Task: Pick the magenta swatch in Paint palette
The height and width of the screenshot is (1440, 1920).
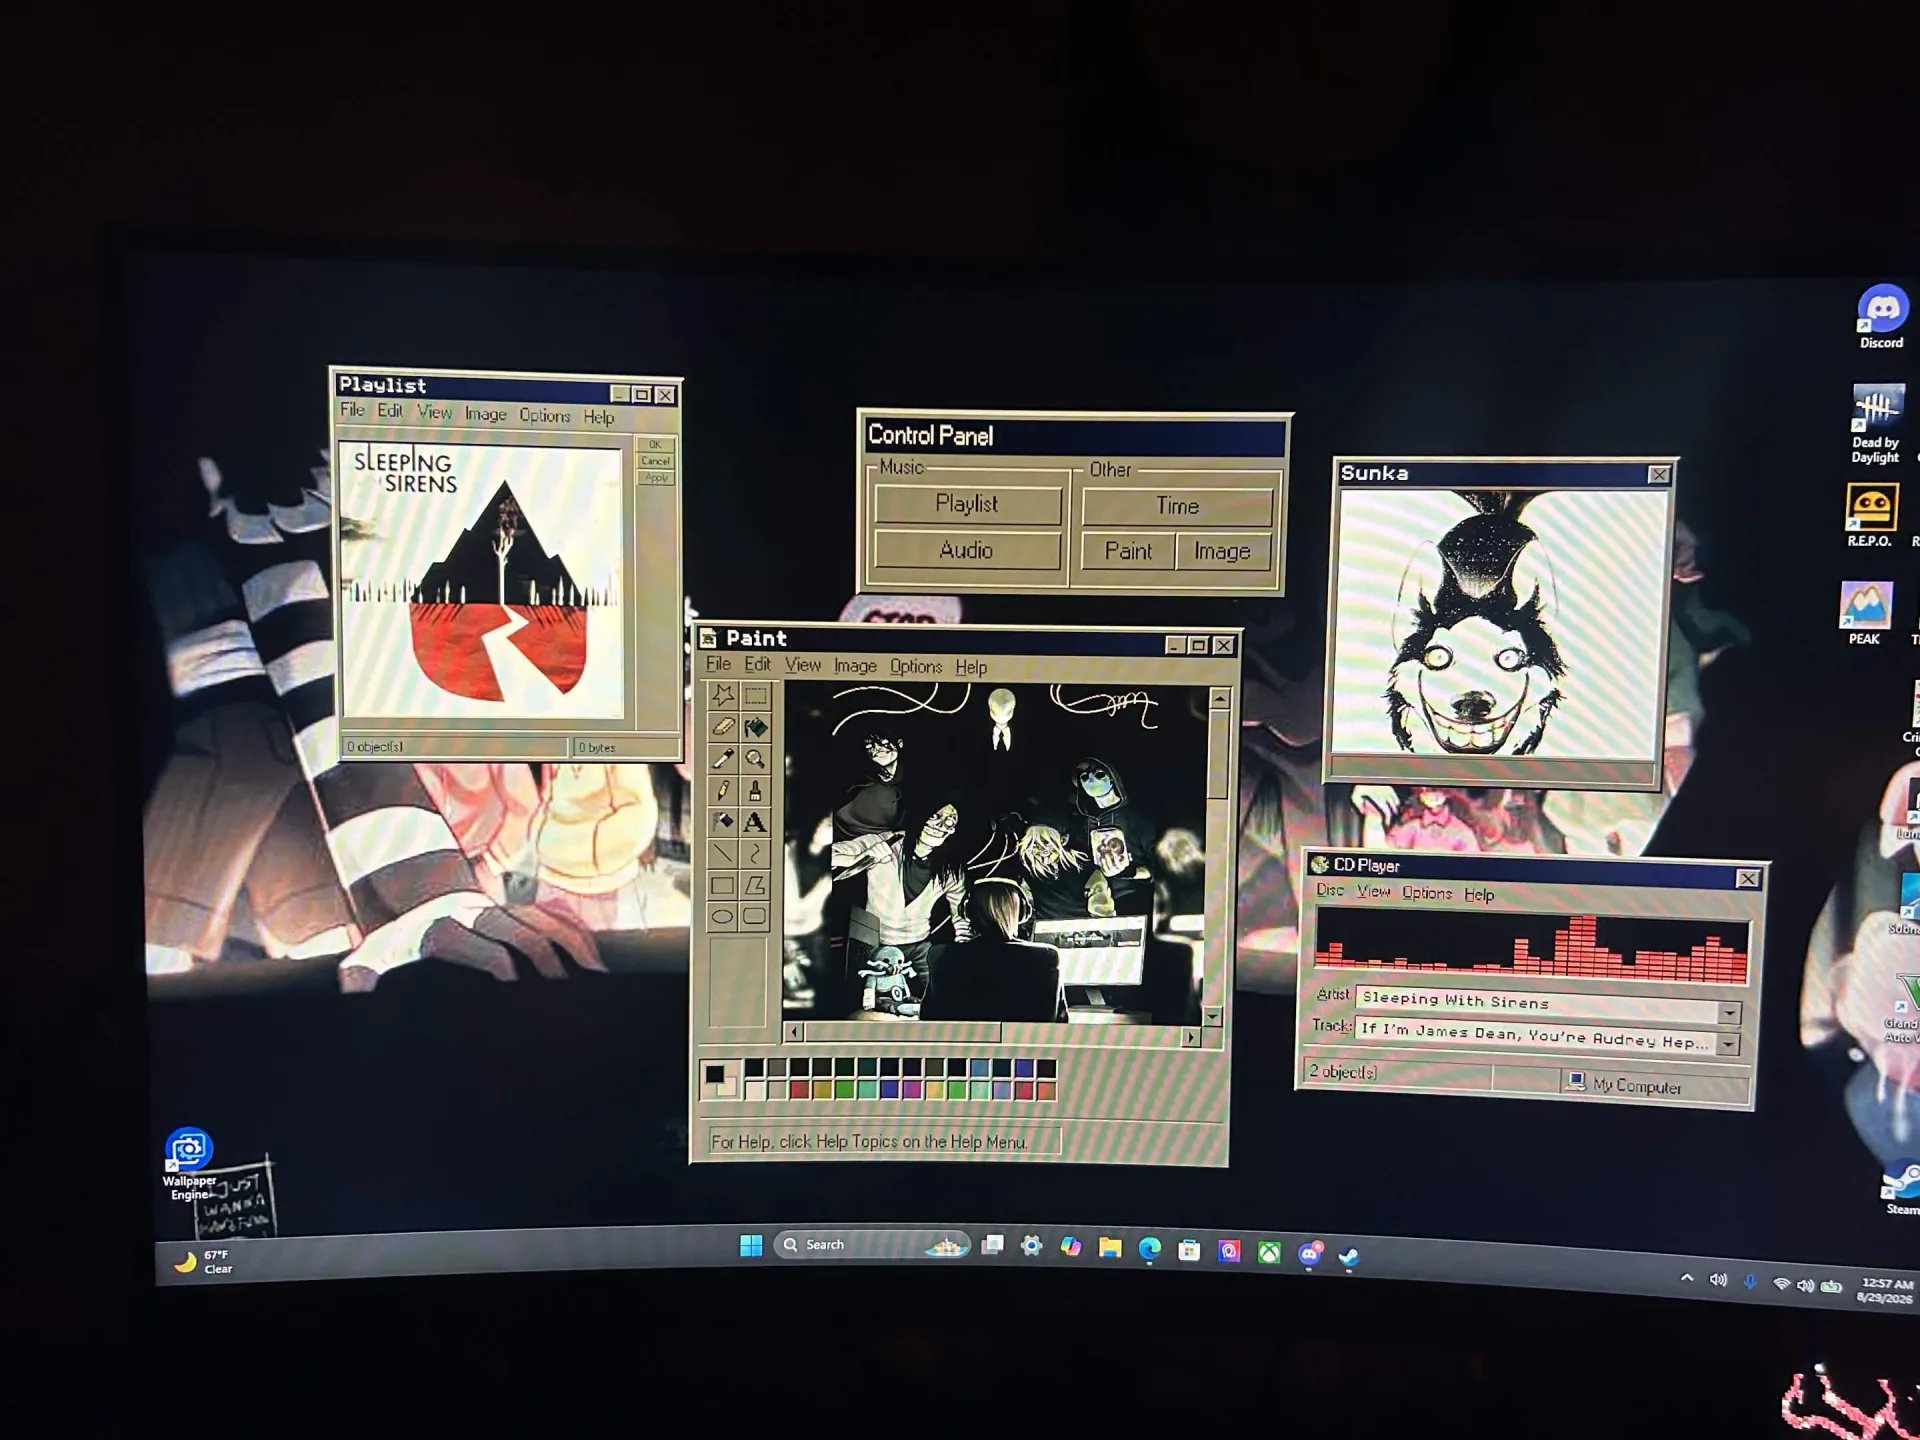Action: coord(912,1089)
